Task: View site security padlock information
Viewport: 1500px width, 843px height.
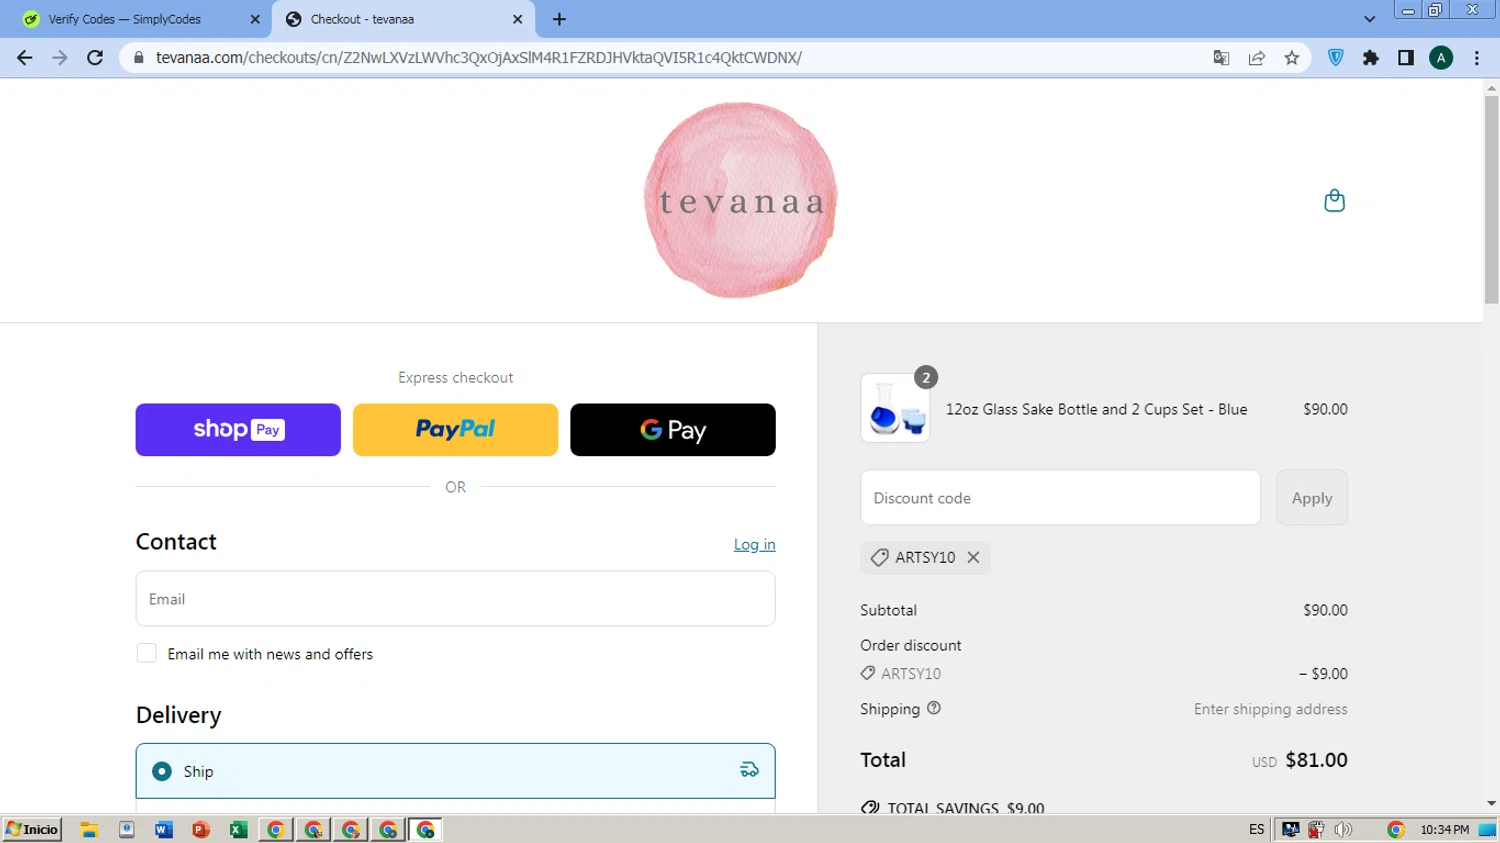Action: tap(139, 58)
